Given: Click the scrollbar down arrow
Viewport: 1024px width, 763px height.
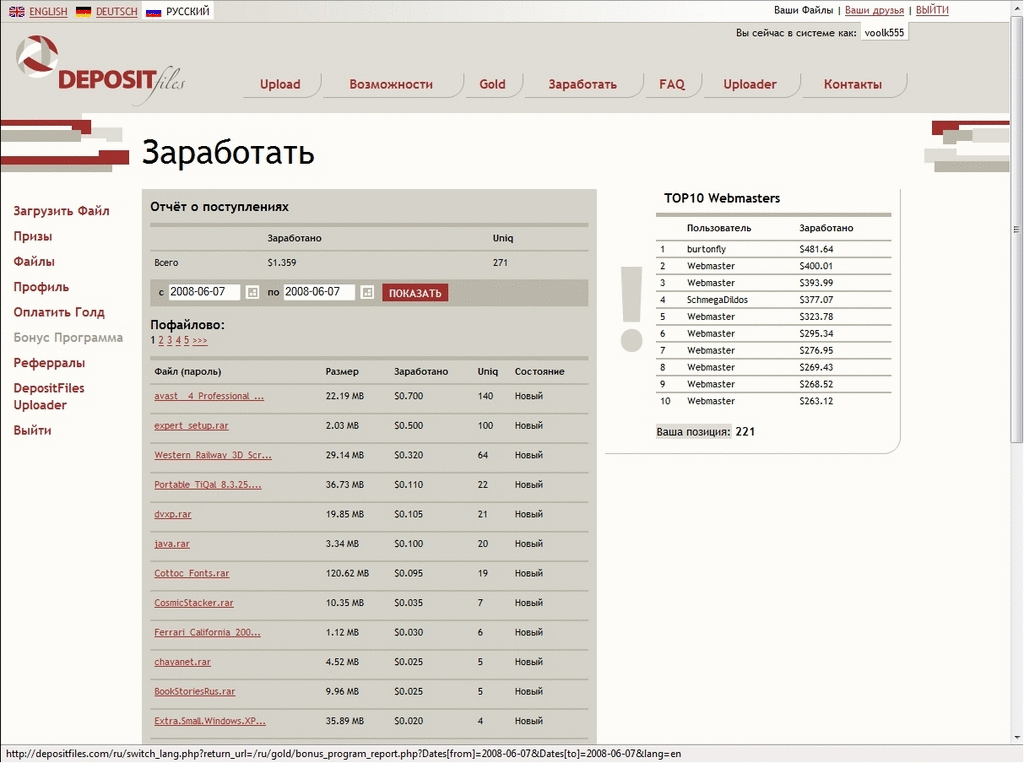Looking at the screenshot, I should coord(1016,738).
